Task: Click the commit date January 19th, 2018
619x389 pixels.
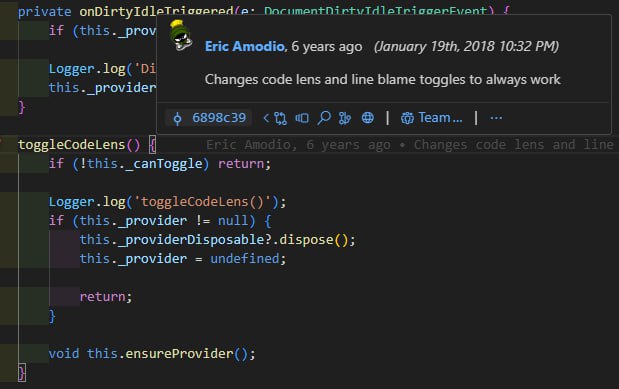Action: click(466, 47)
